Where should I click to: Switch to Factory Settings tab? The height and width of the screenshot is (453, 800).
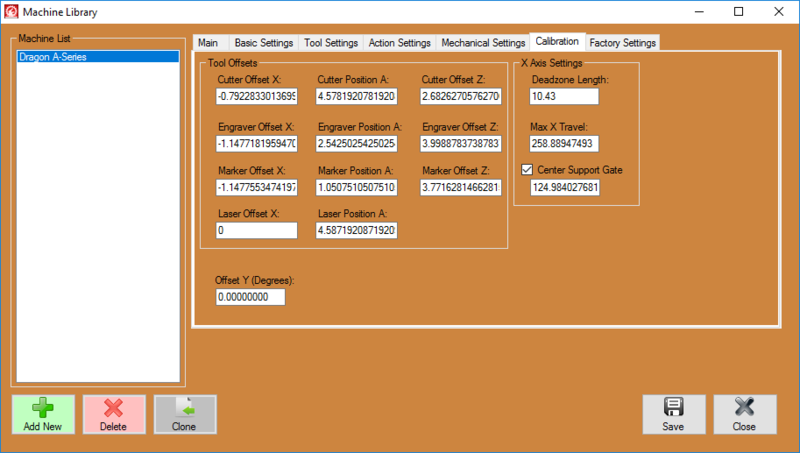(x=622, y=43)
